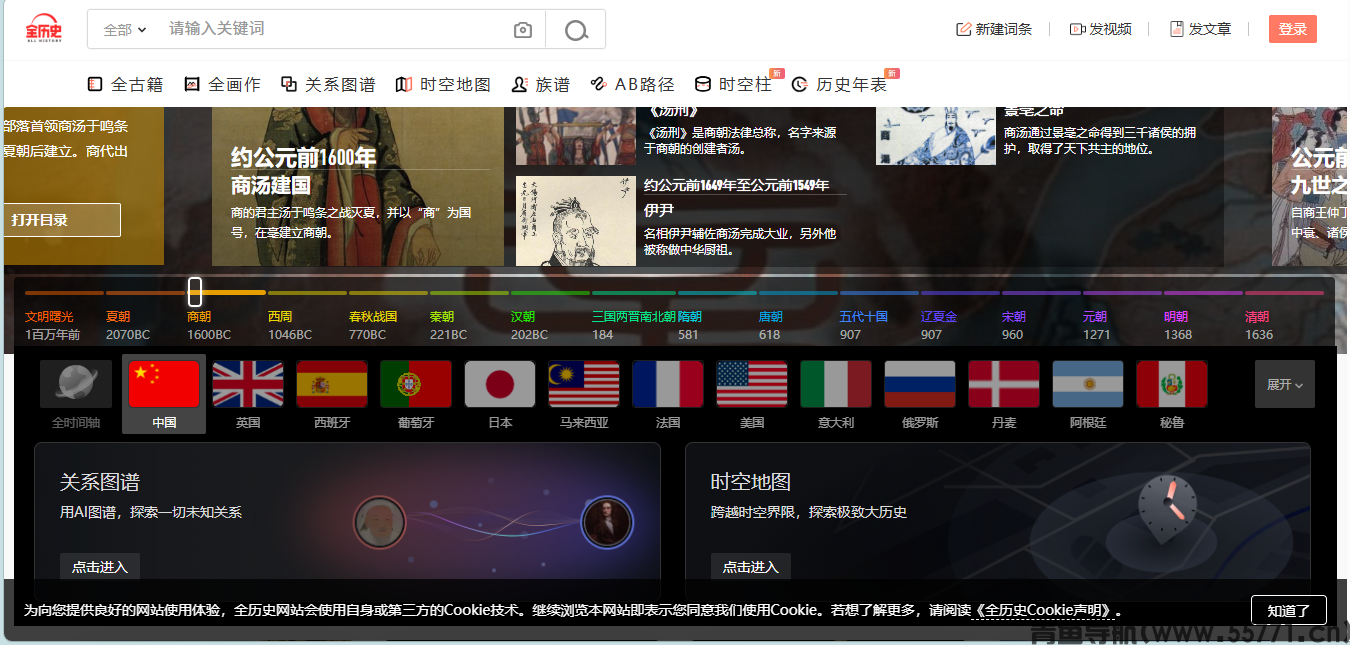1350x645 pixels.
Task: Select 宋朝 960 on the timeline
Action: tap(1014, 325)
